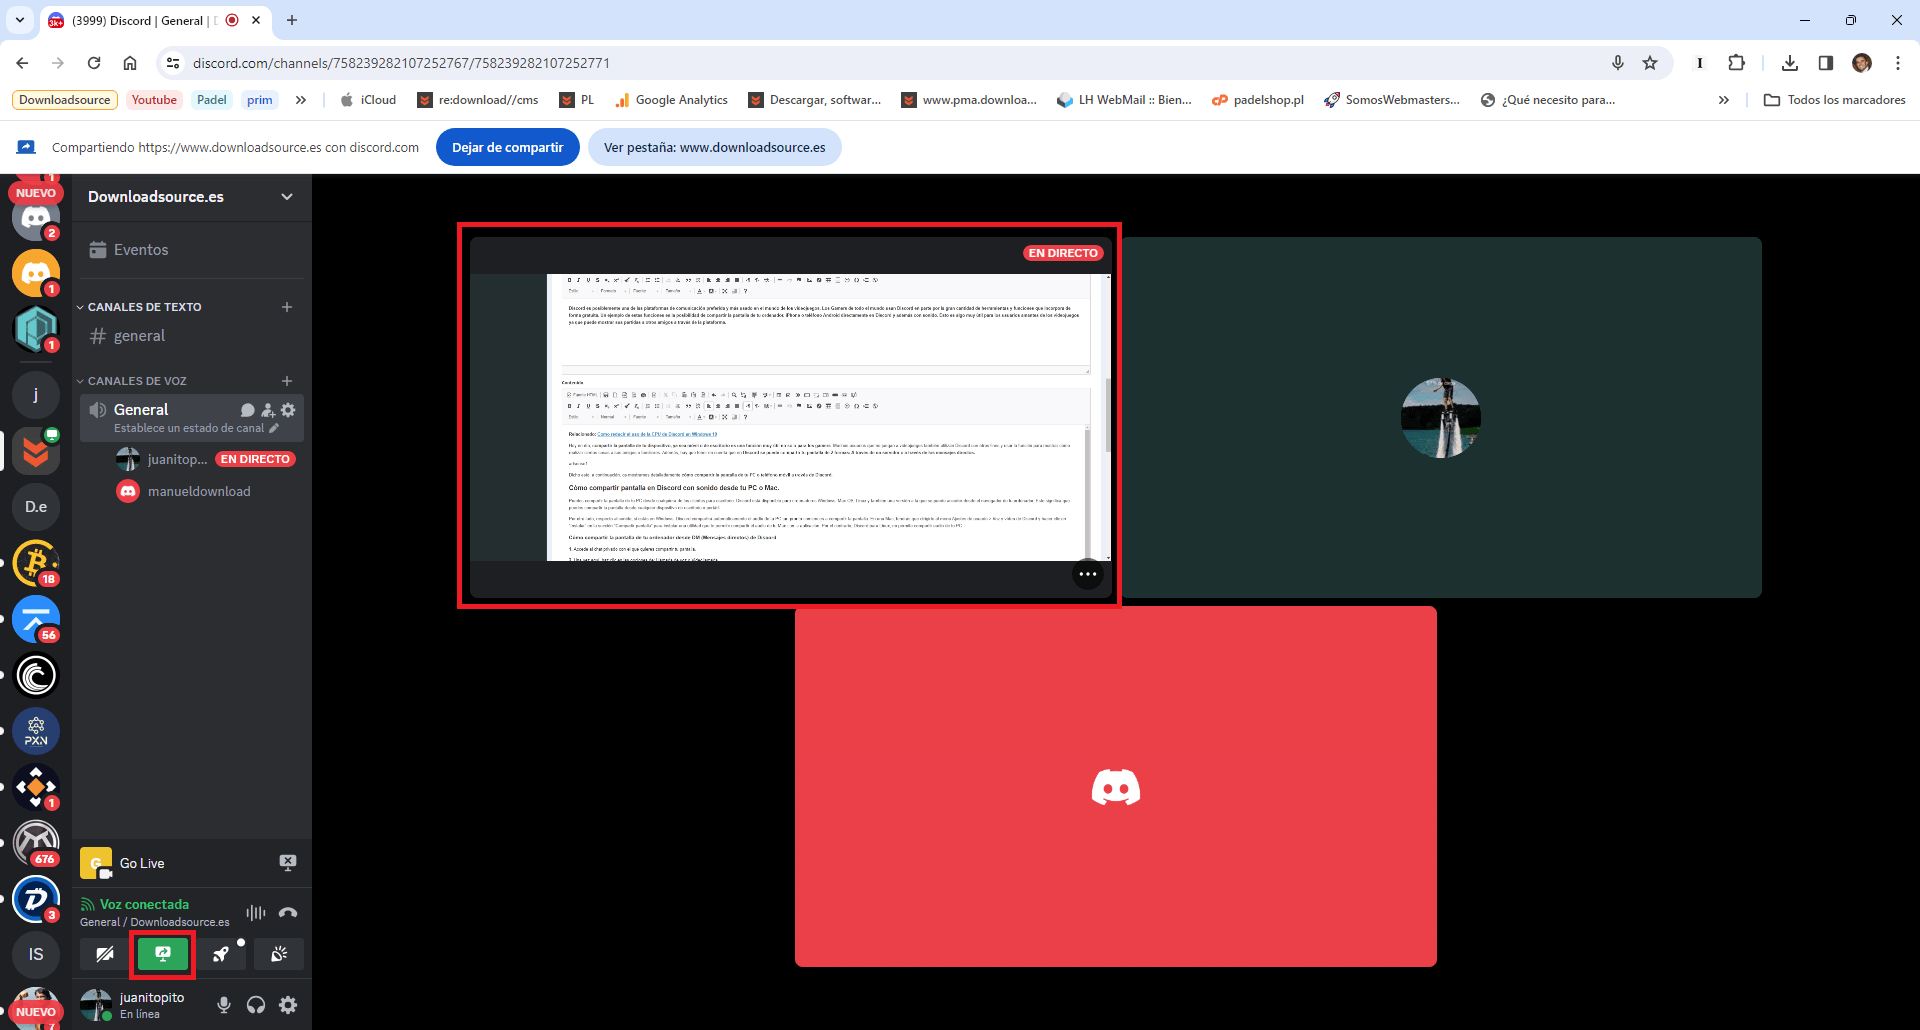Click Dejar de compartir button
The height and width of the screenshot is (1030, 1920).
click(x=508, y=147)
